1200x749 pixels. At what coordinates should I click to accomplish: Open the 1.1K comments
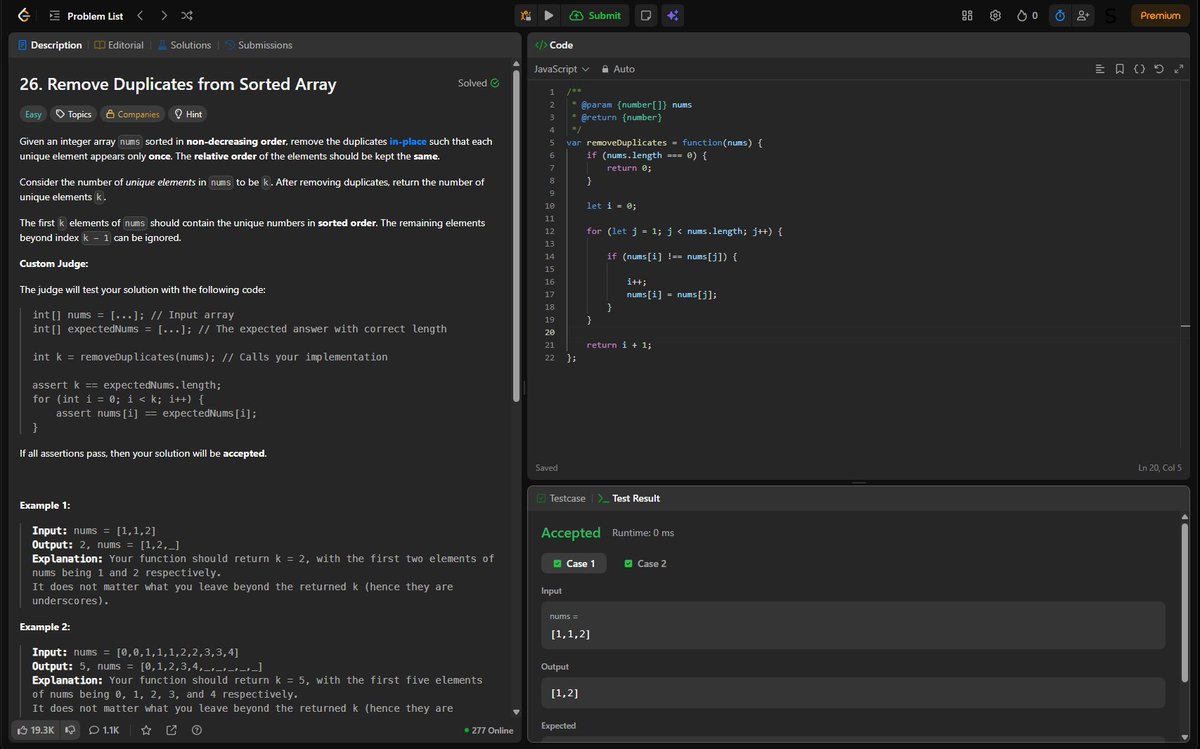tap(104, 730)
